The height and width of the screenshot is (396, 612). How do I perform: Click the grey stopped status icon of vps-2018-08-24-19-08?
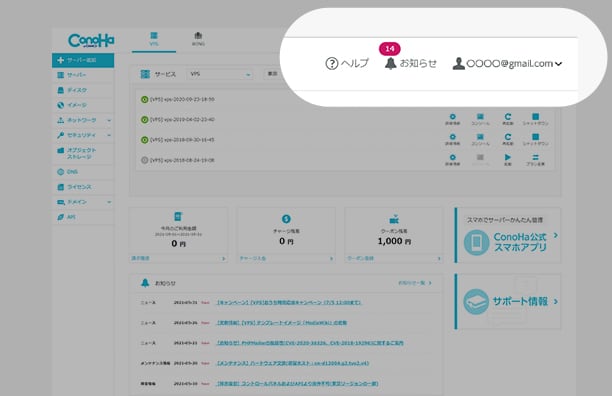tap(144, 160)
